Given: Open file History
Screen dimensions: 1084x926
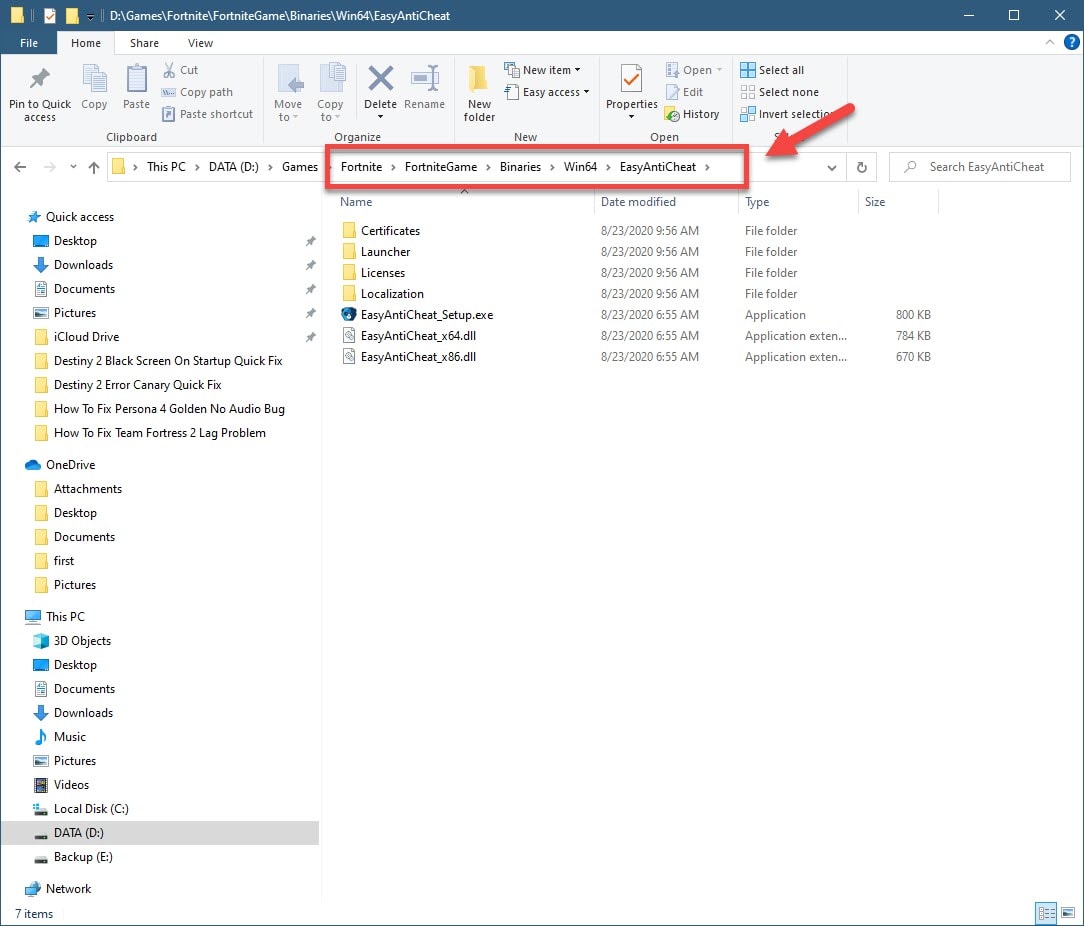Looking at the screenshot, I should 692,114.
